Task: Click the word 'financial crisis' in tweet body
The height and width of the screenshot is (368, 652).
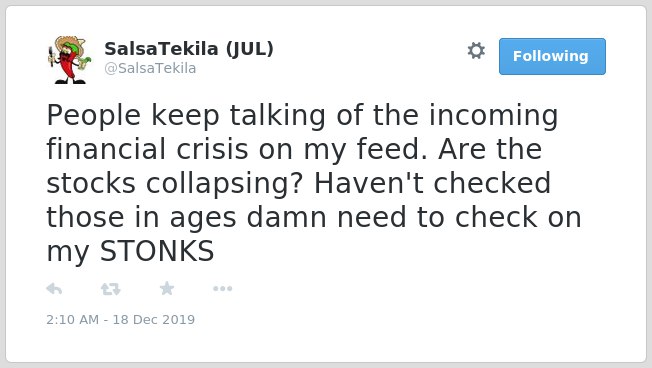Action: point(147,149)
